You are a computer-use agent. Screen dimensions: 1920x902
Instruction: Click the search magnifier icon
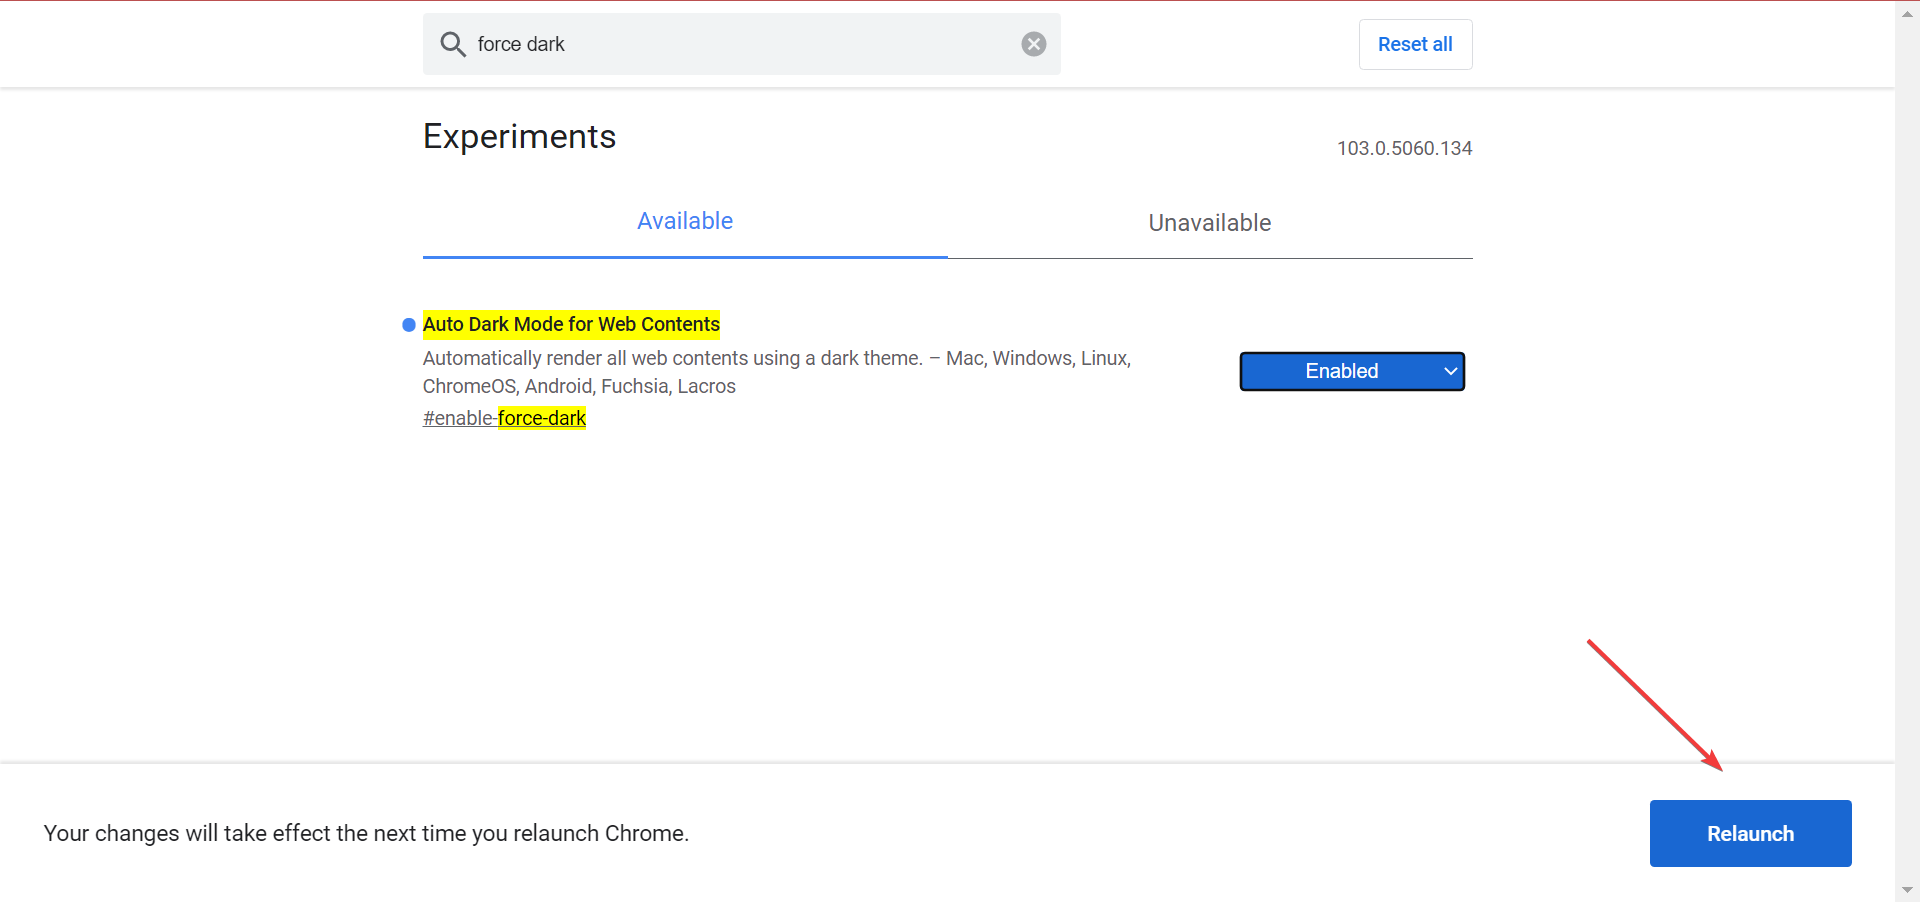(x=452, y=44)
